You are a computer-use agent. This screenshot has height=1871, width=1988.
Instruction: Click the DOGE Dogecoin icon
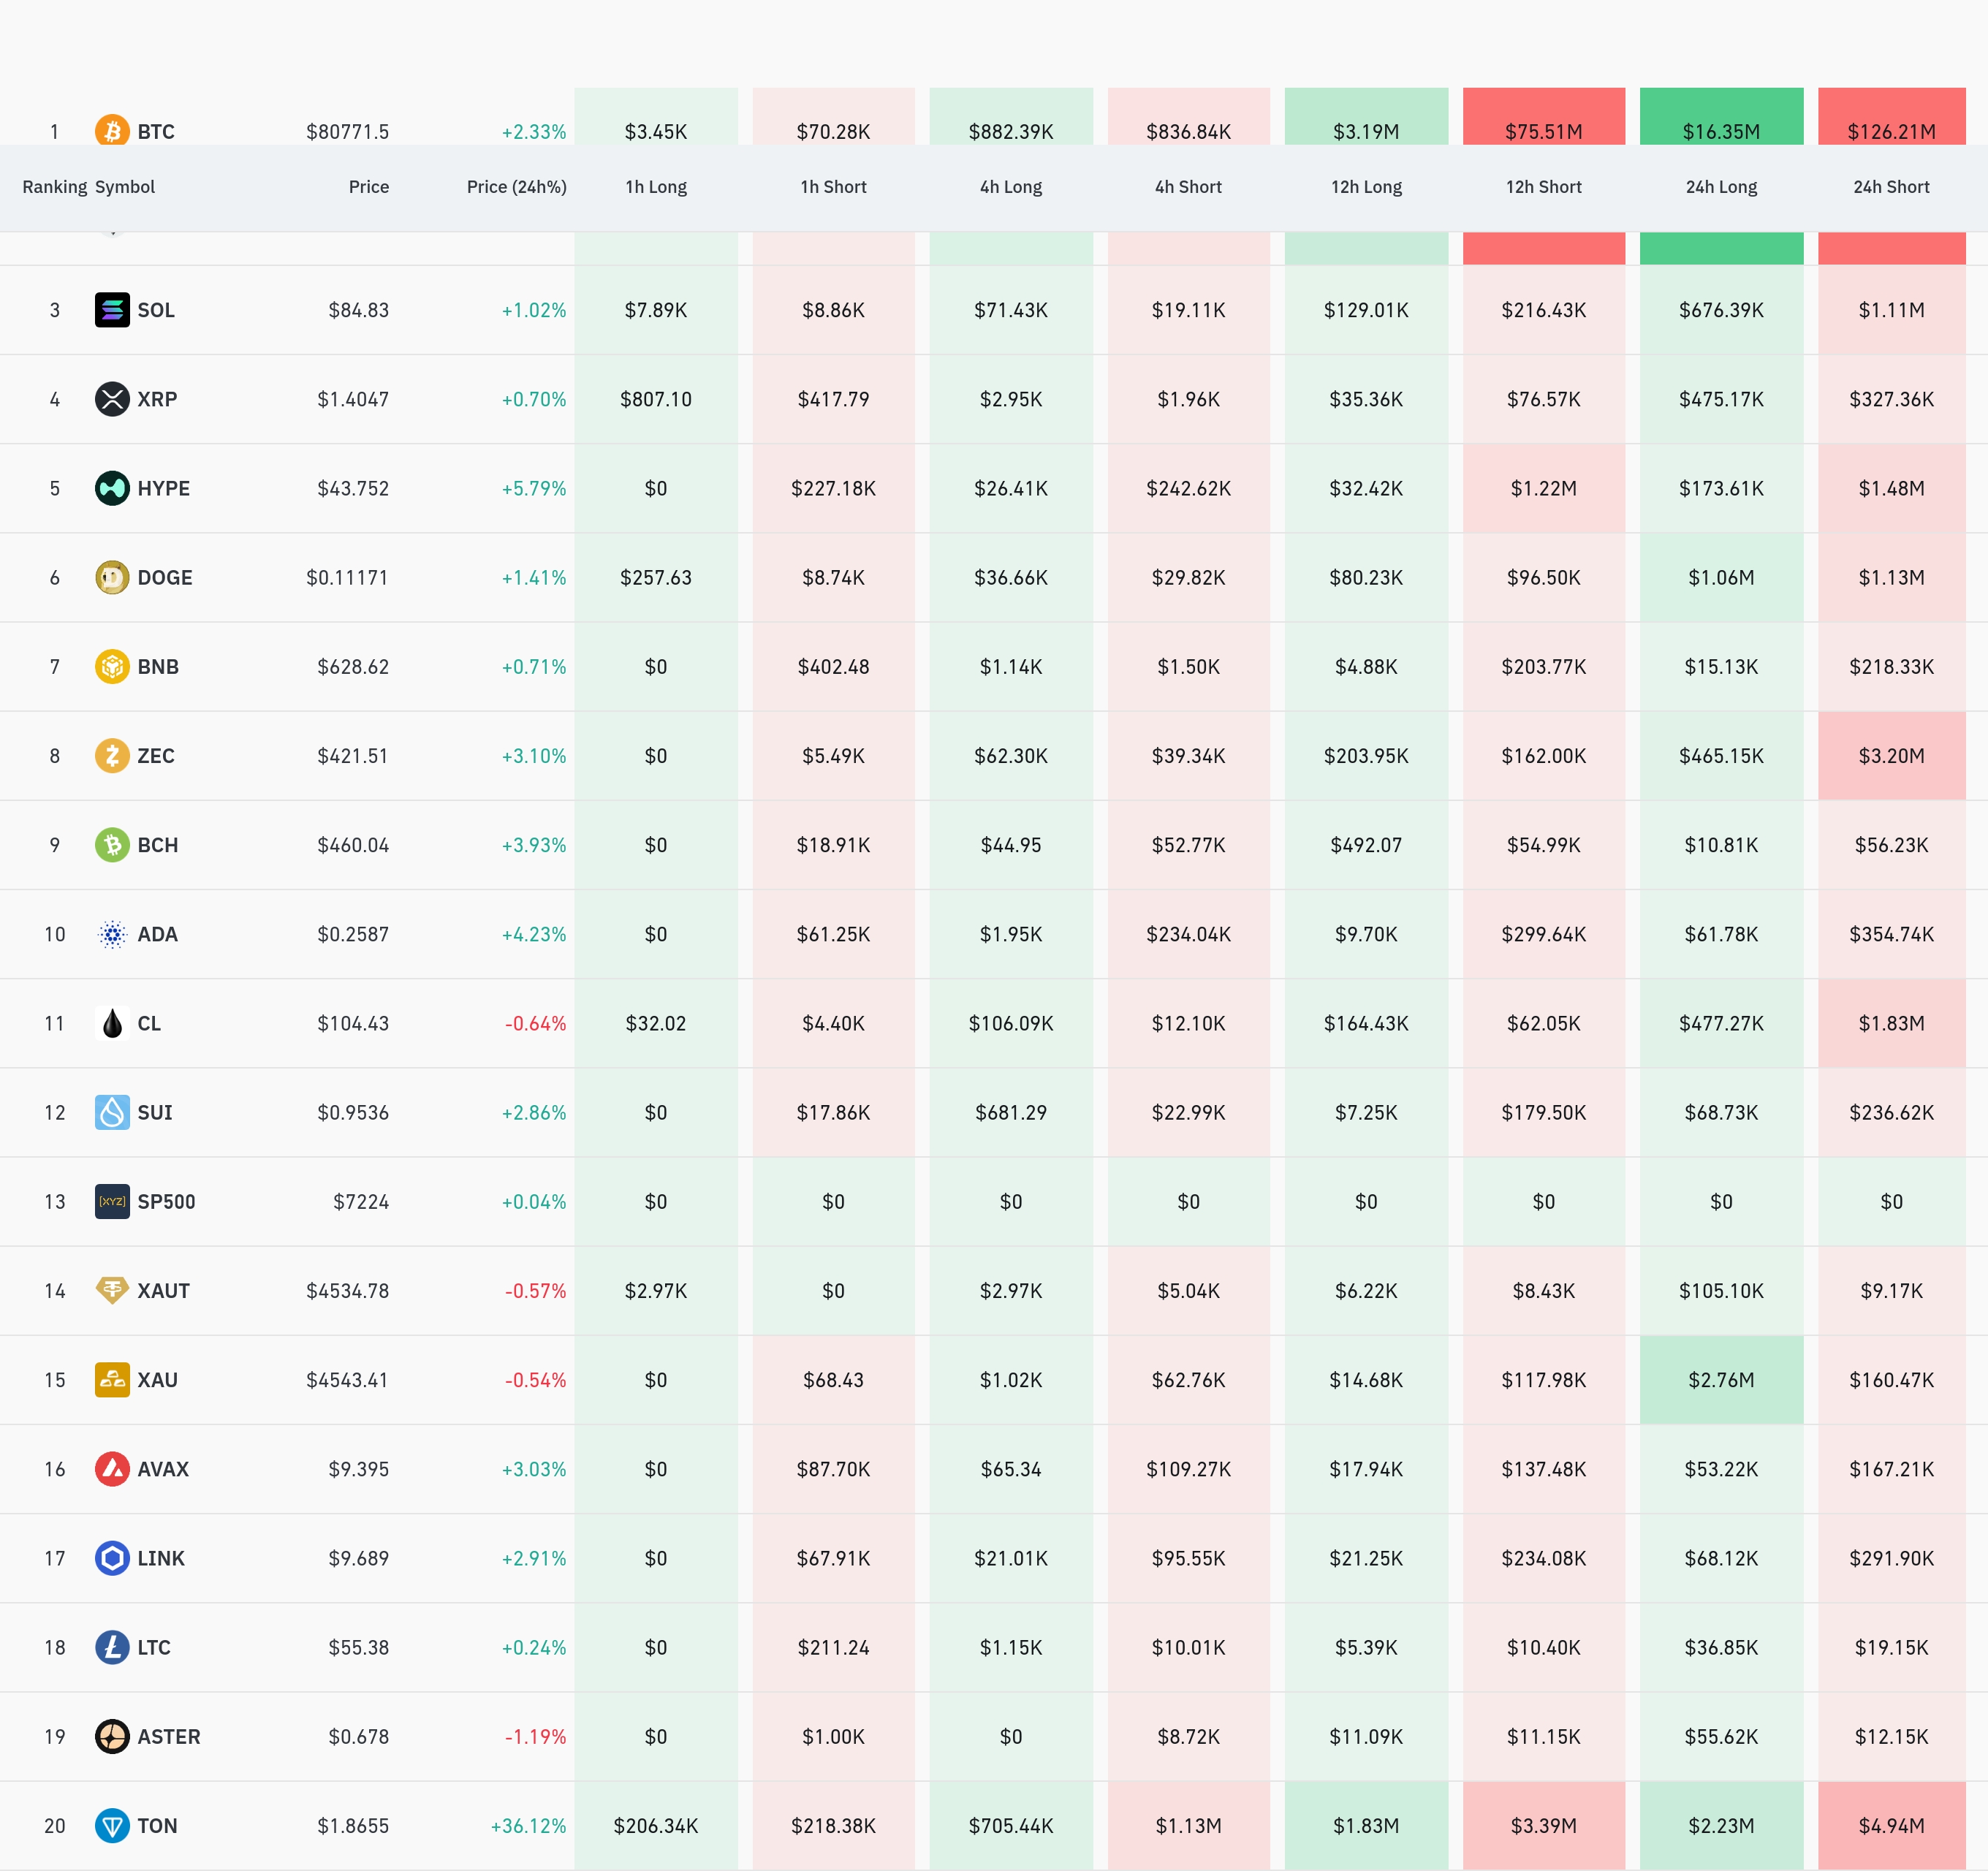112,577
